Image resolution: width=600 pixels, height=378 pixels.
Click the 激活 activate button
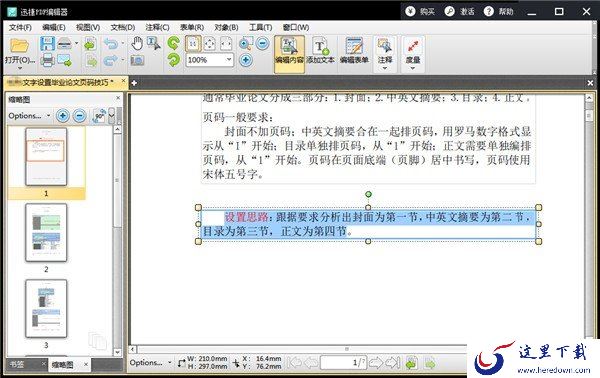tap(460, 11)
